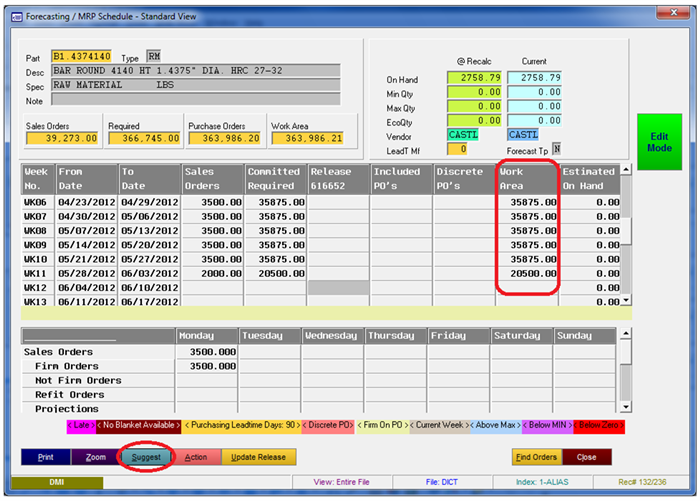Click the dark red Close button
This screenshot has height=501, width=700.
point(587,457)
